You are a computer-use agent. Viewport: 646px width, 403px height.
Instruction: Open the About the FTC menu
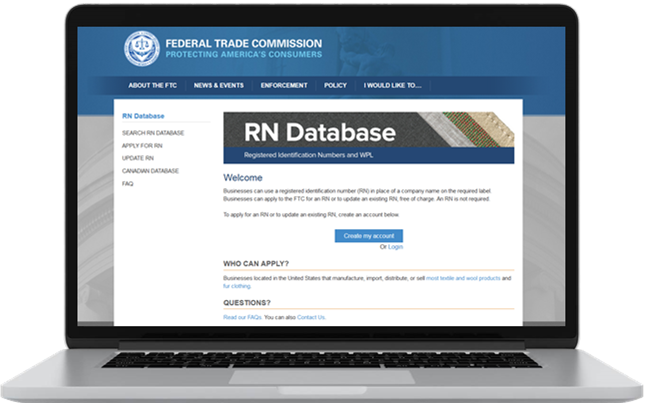coord(152,85)
